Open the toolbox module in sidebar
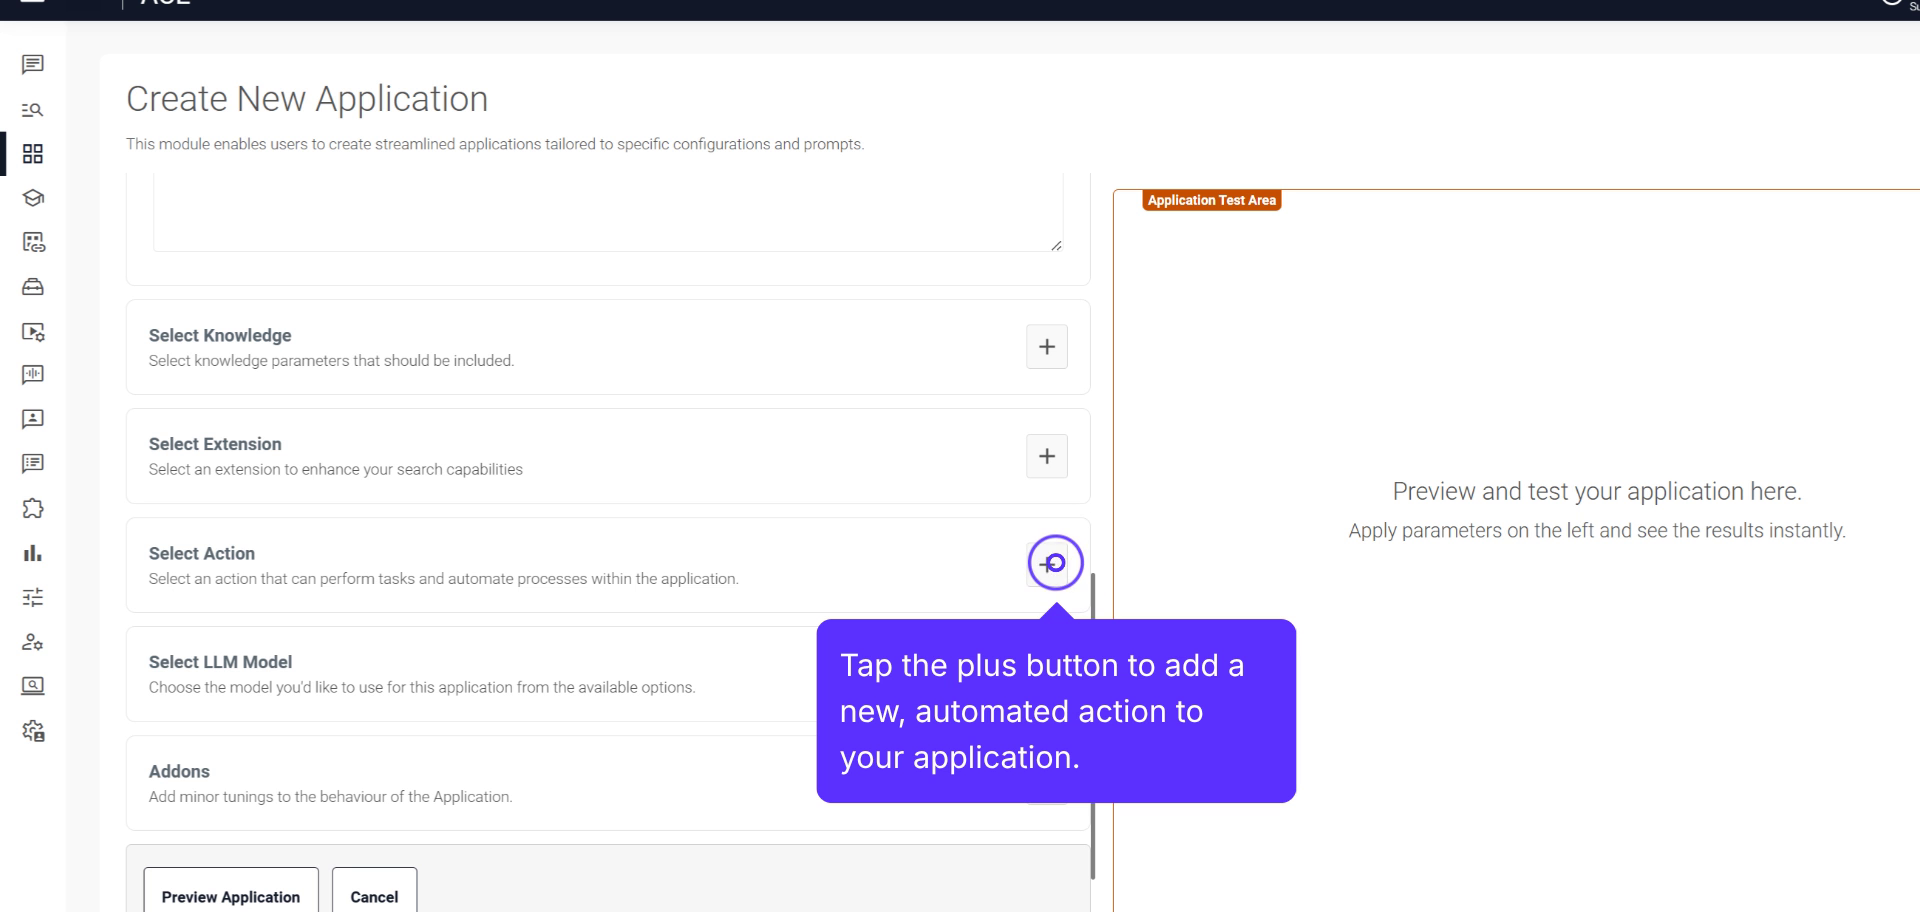Screen dimensions: 1920x912 click(x=33, y=287)
